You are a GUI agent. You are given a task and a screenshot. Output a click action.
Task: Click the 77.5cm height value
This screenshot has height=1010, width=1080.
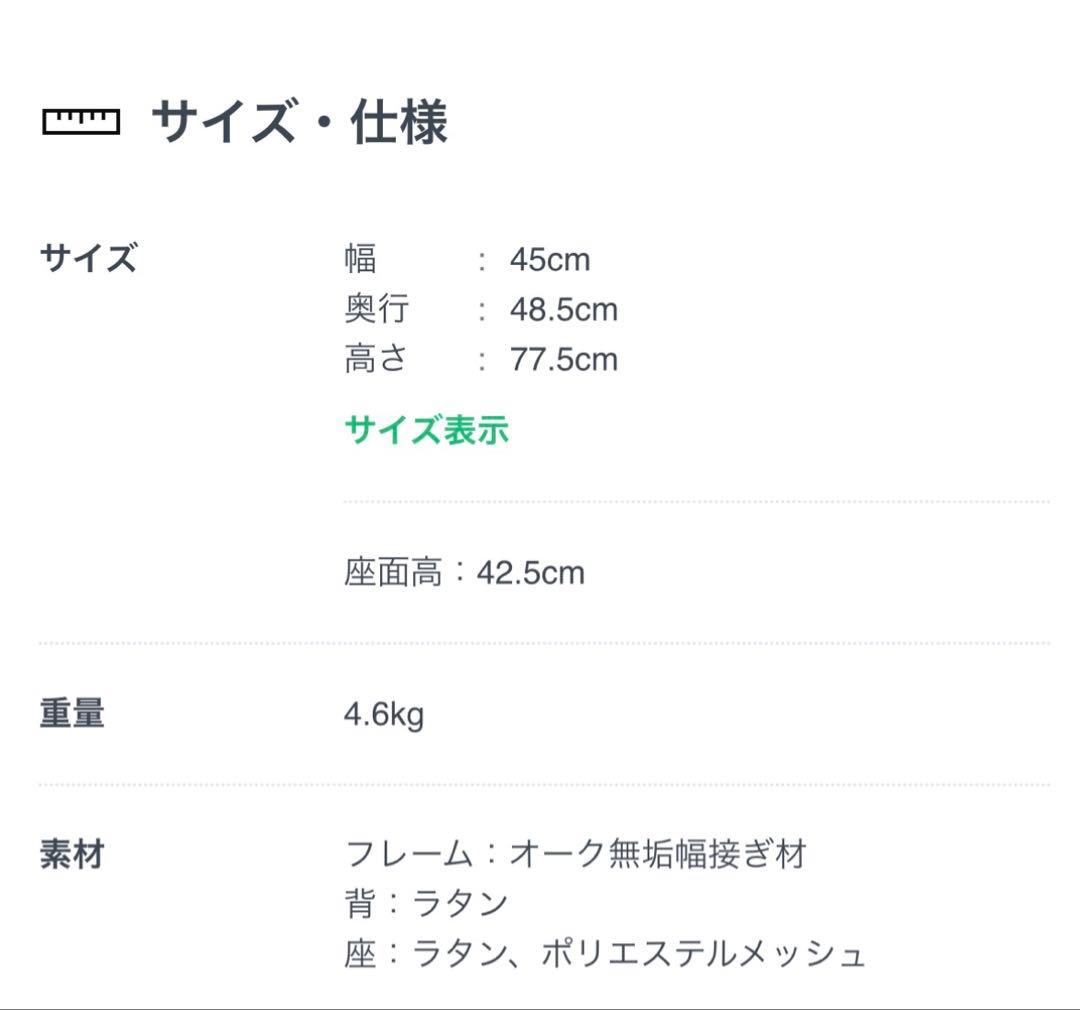(564, 360)
